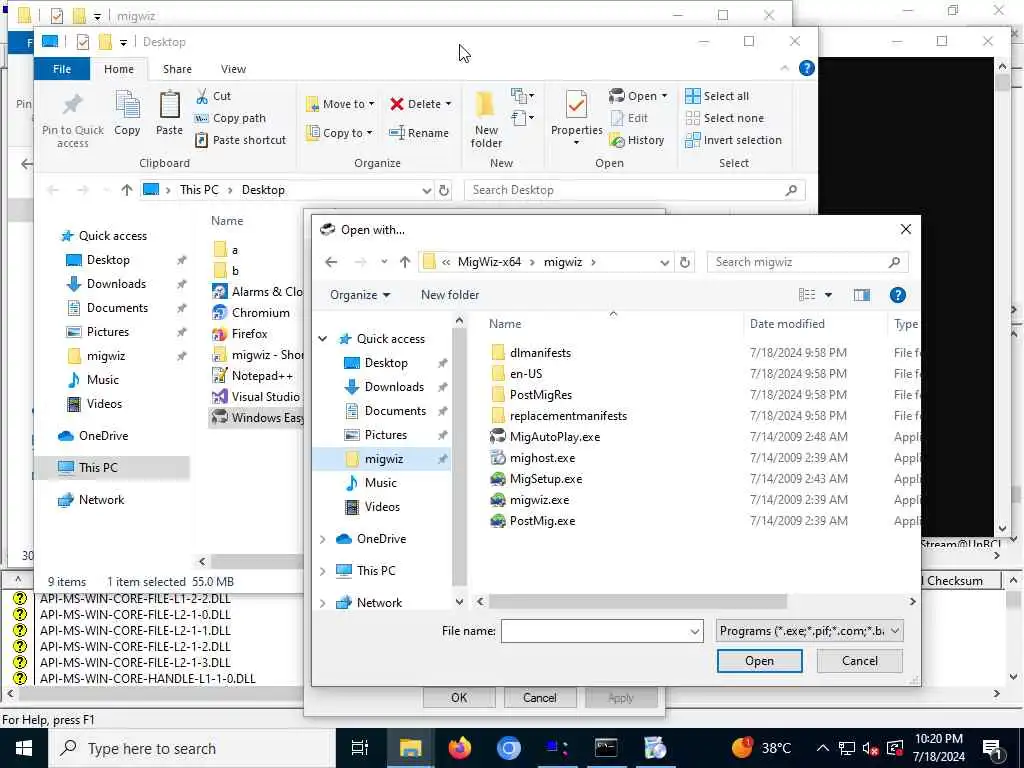Screen dimensions: 1024x768
Task: Open the Organize menu in dialog
Action: pyautogui.click(x=360, y=295)
